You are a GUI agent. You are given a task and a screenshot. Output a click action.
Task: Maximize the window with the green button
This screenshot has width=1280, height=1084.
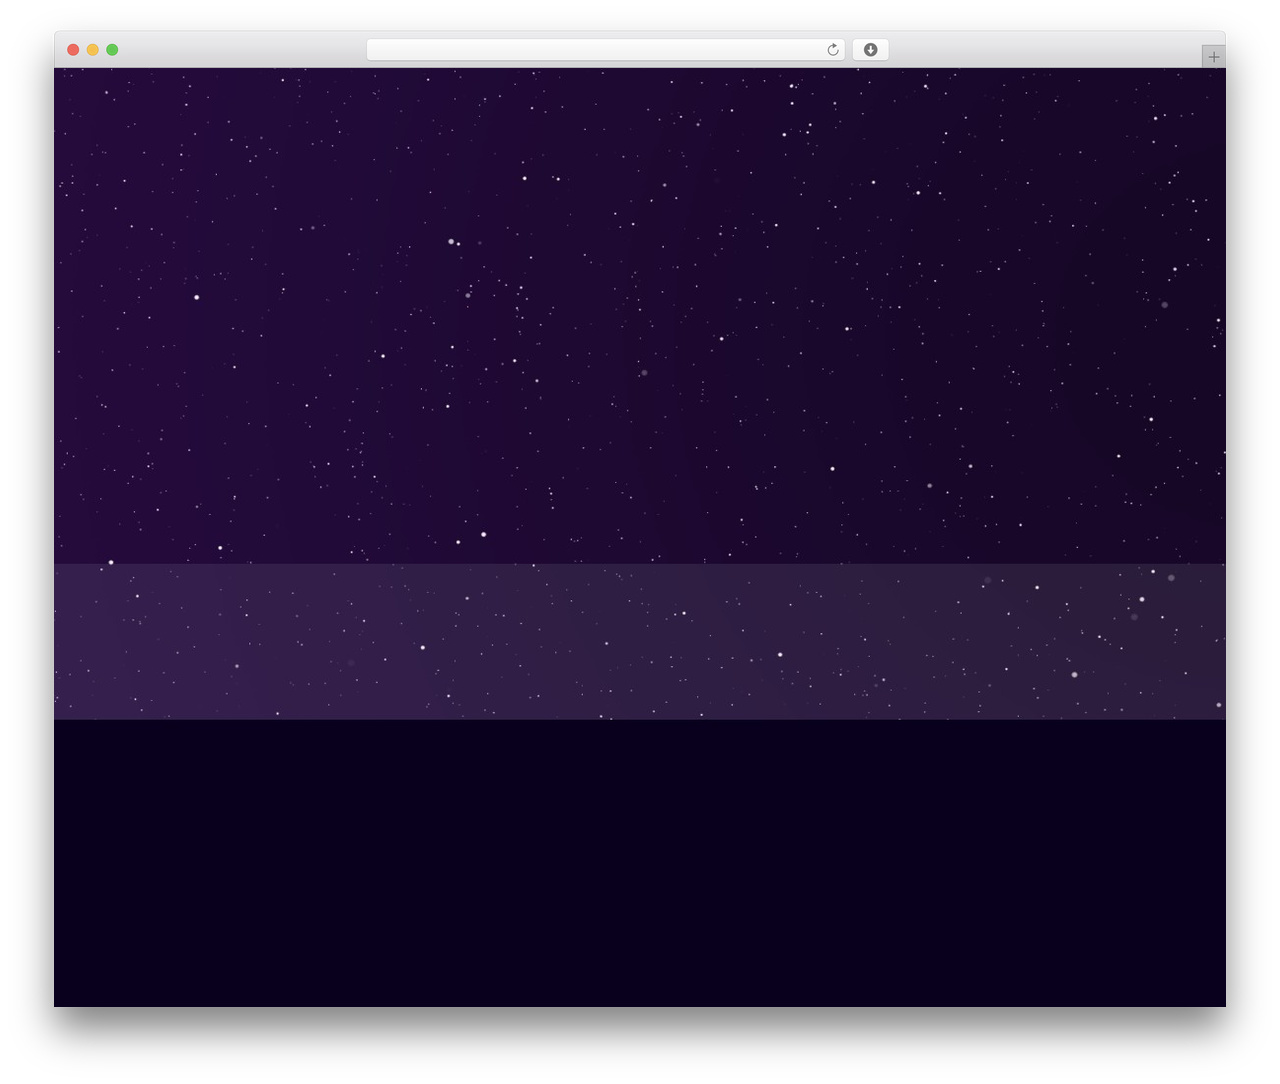pyautogui.click(x=112, y=50)
